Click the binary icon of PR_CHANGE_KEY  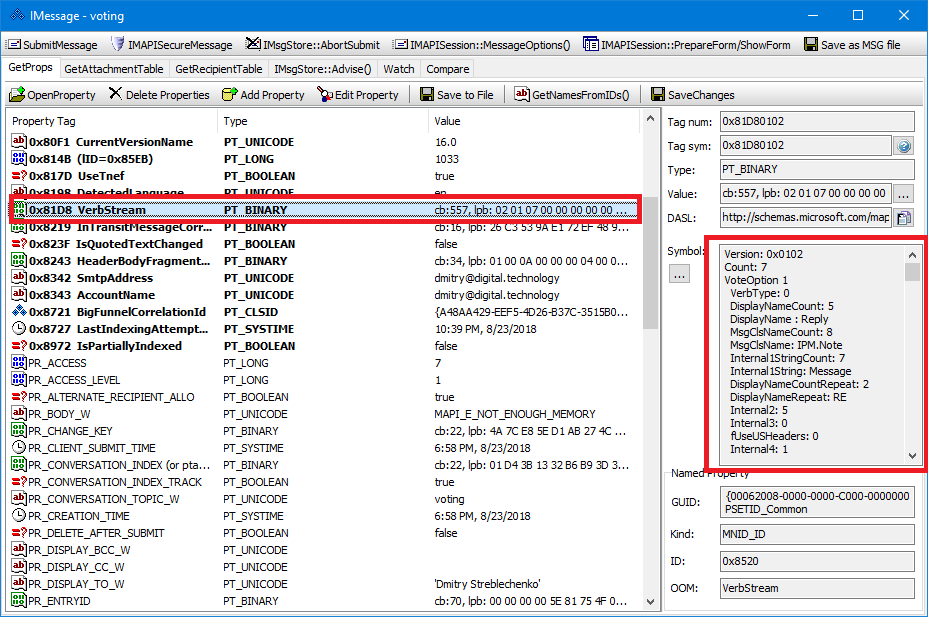[19, 431]
